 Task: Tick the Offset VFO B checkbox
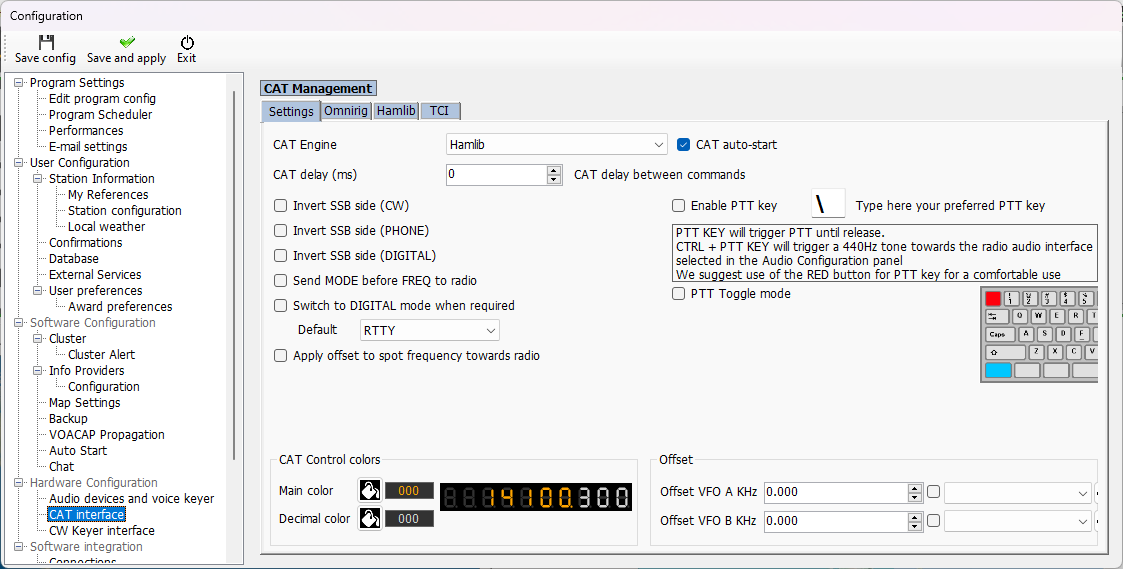(933, 521)
